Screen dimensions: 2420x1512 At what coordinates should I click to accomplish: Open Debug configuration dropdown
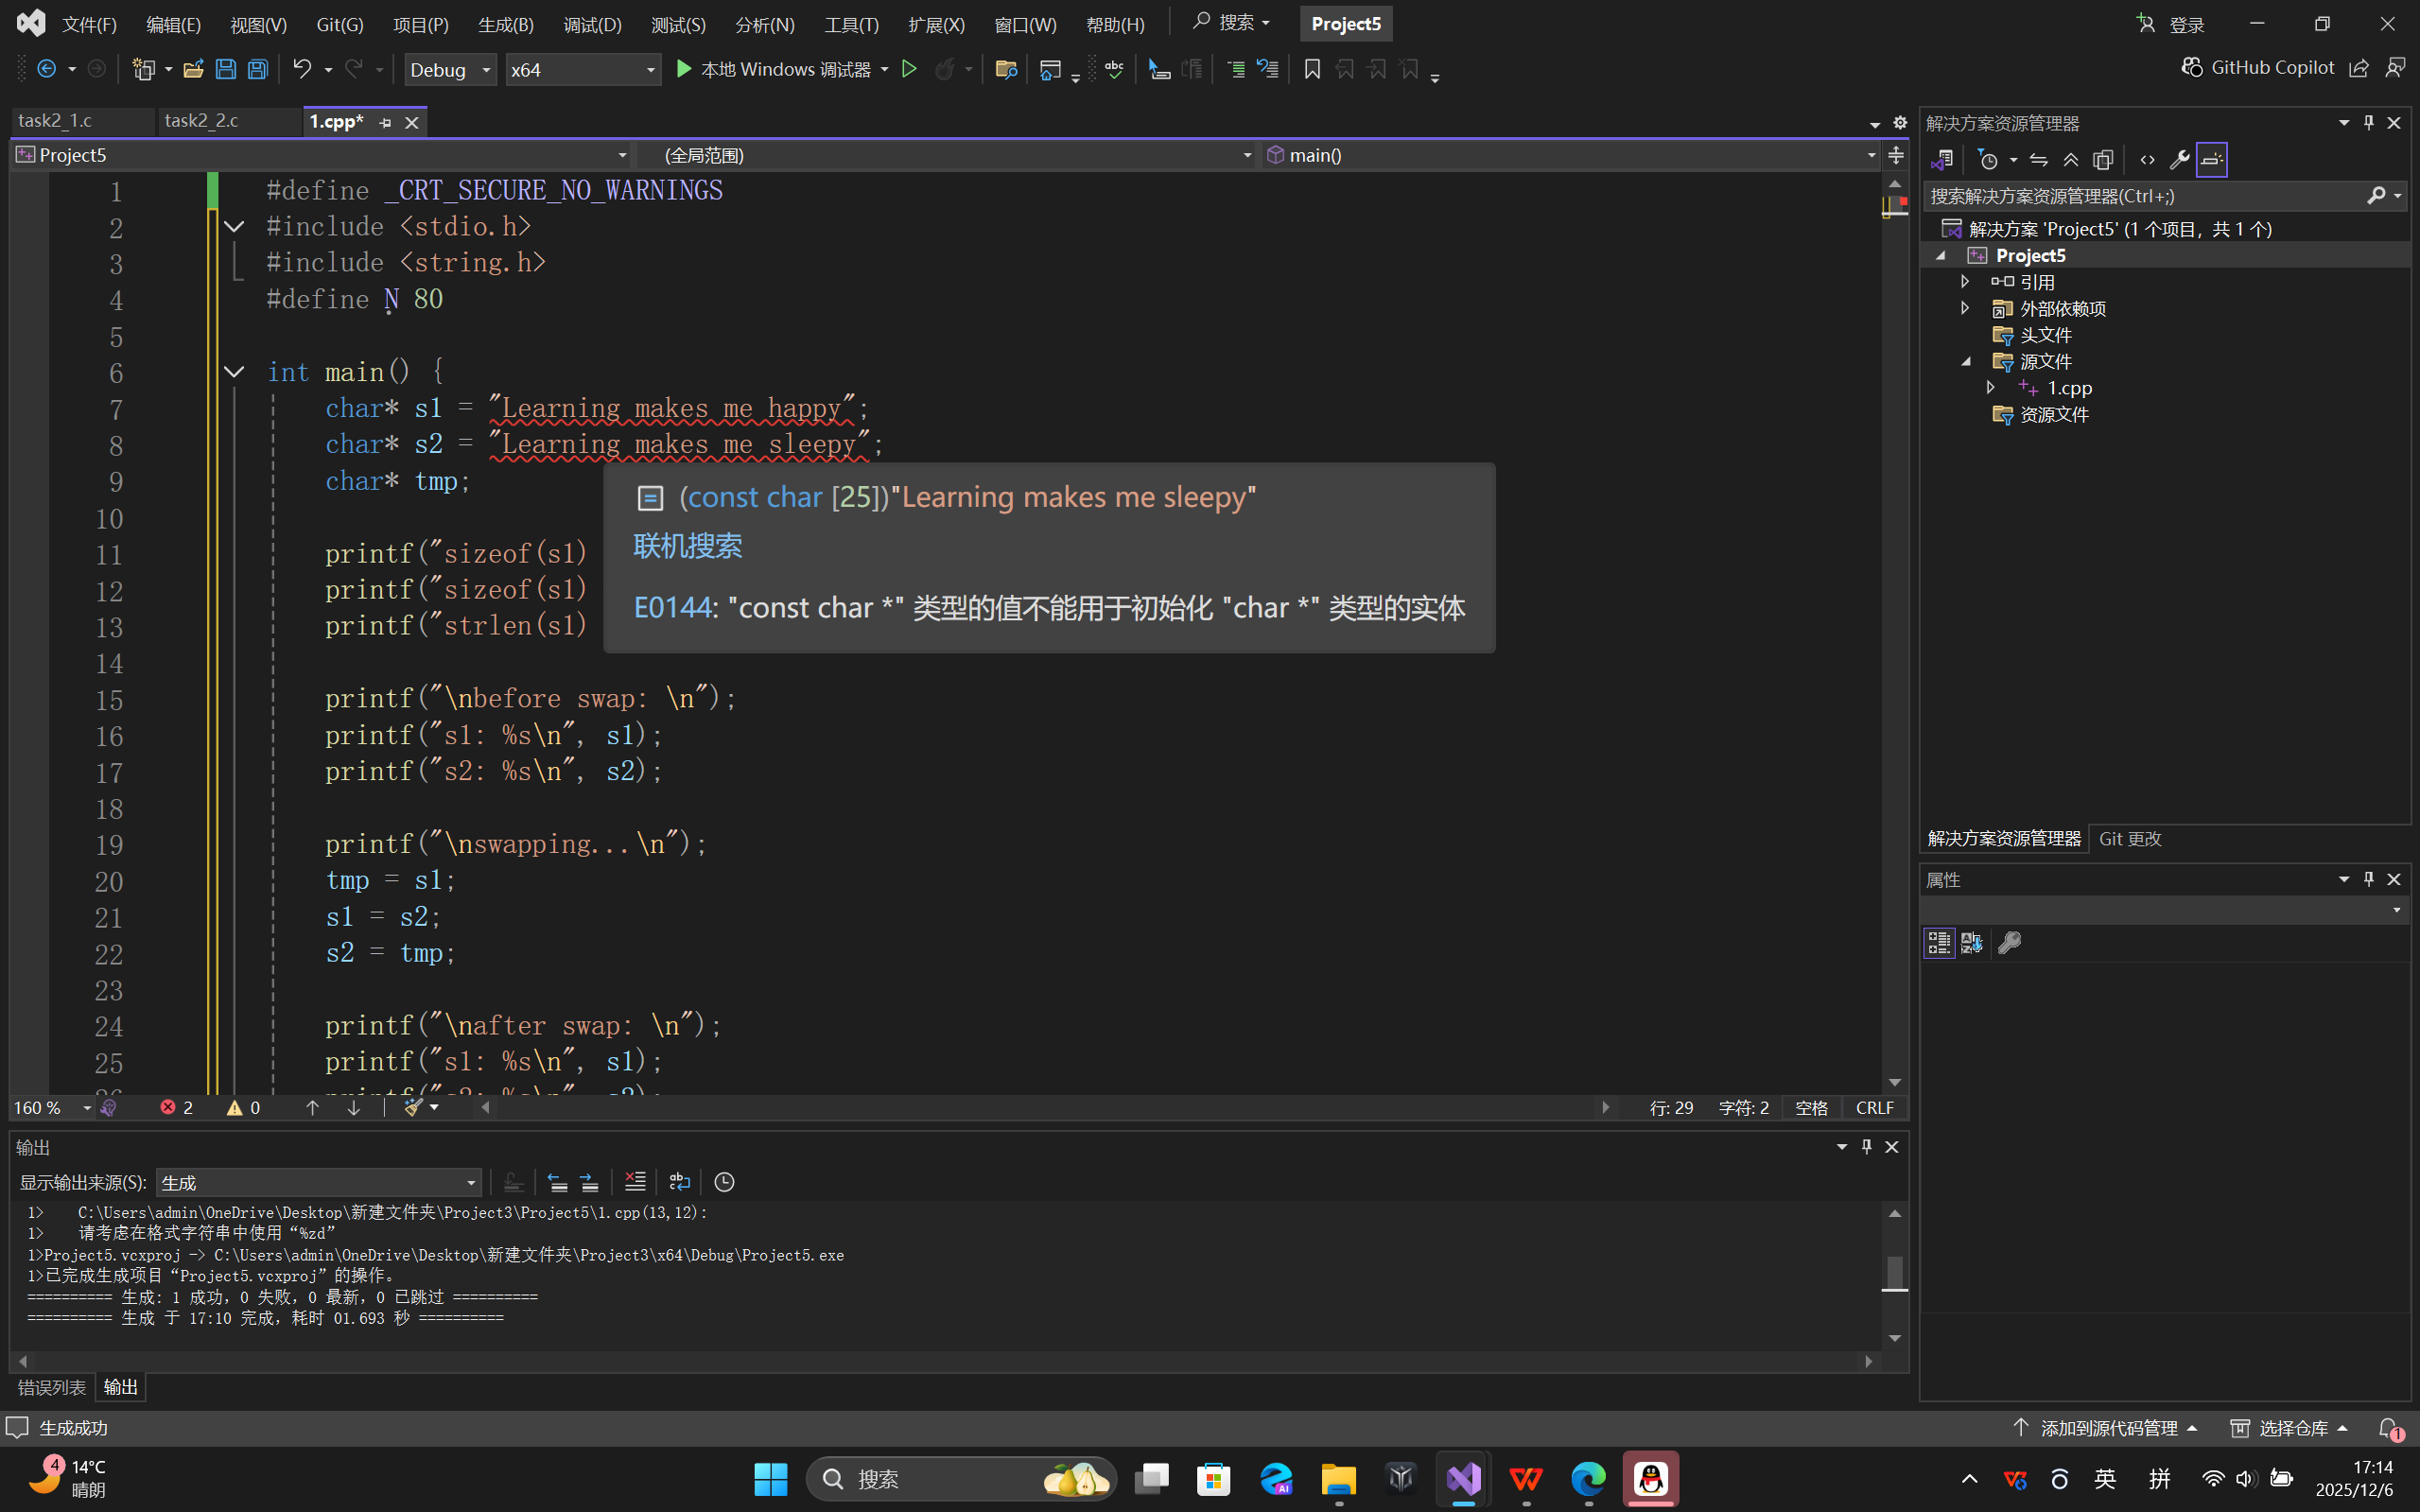click(450, 69)
